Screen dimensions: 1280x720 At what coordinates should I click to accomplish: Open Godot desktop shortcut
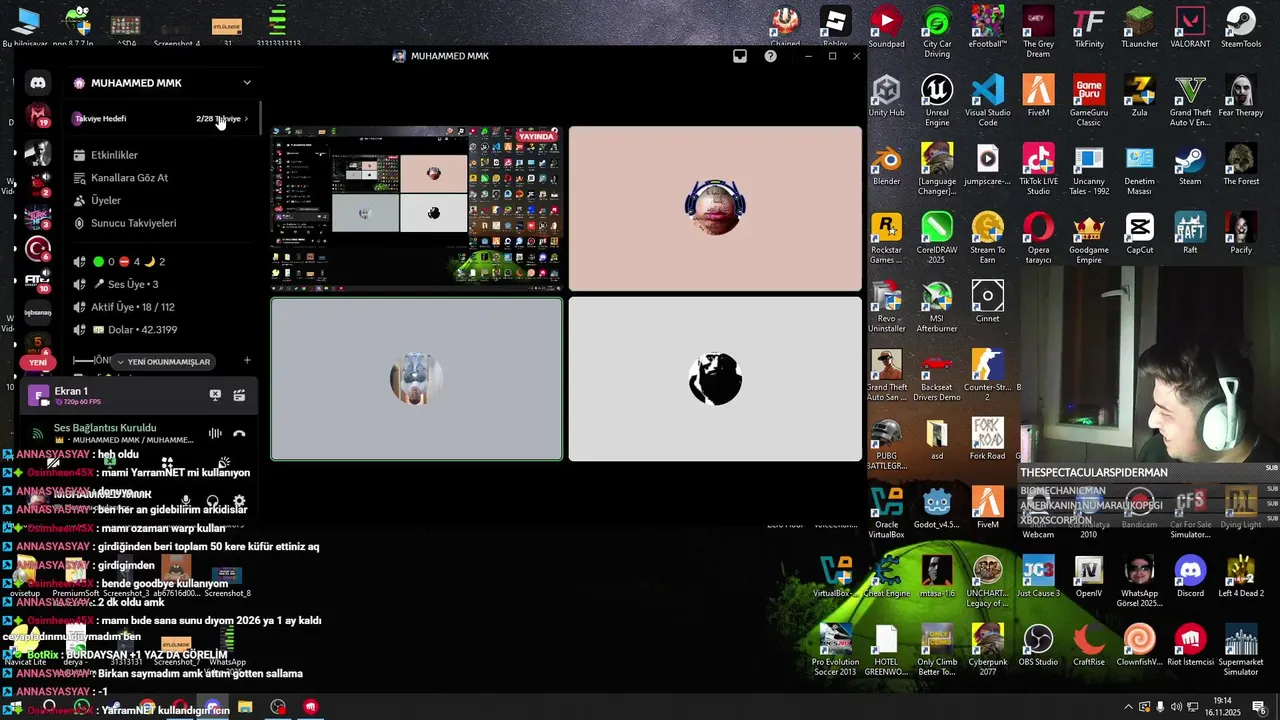[937, 507]
